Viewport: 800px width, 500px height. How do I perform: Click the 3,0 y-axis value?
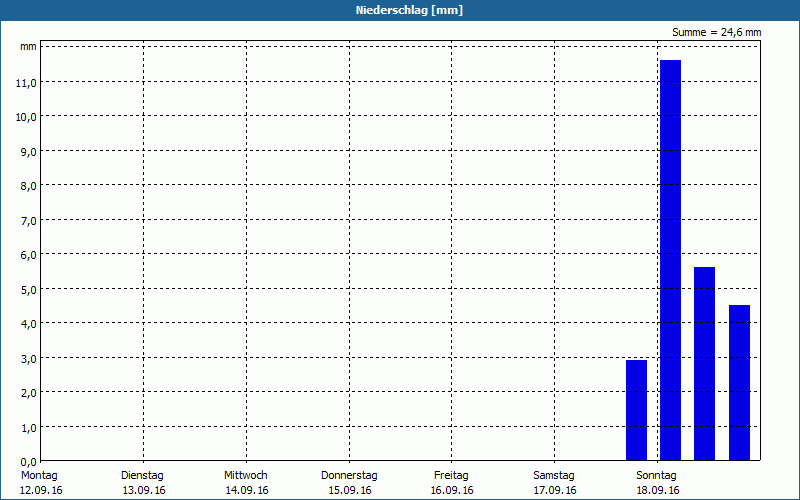tap(29, 358)
